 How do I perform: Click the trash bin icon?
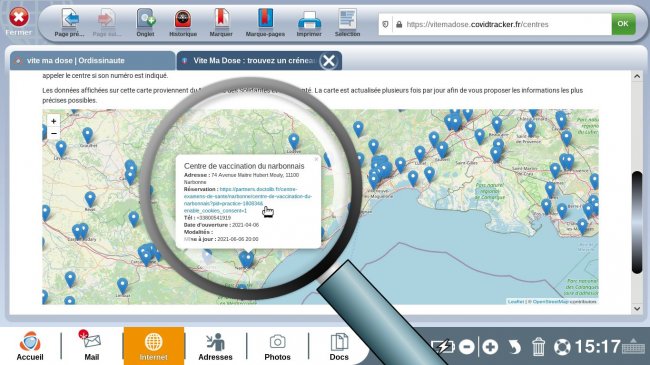coord(538,347)
